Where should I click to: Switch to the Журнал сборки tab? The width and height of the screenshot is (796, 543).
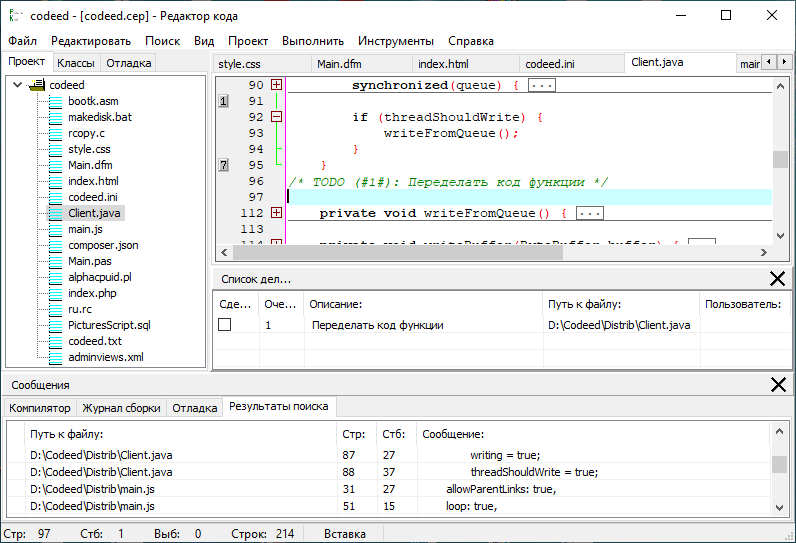(x=121, y=408)
